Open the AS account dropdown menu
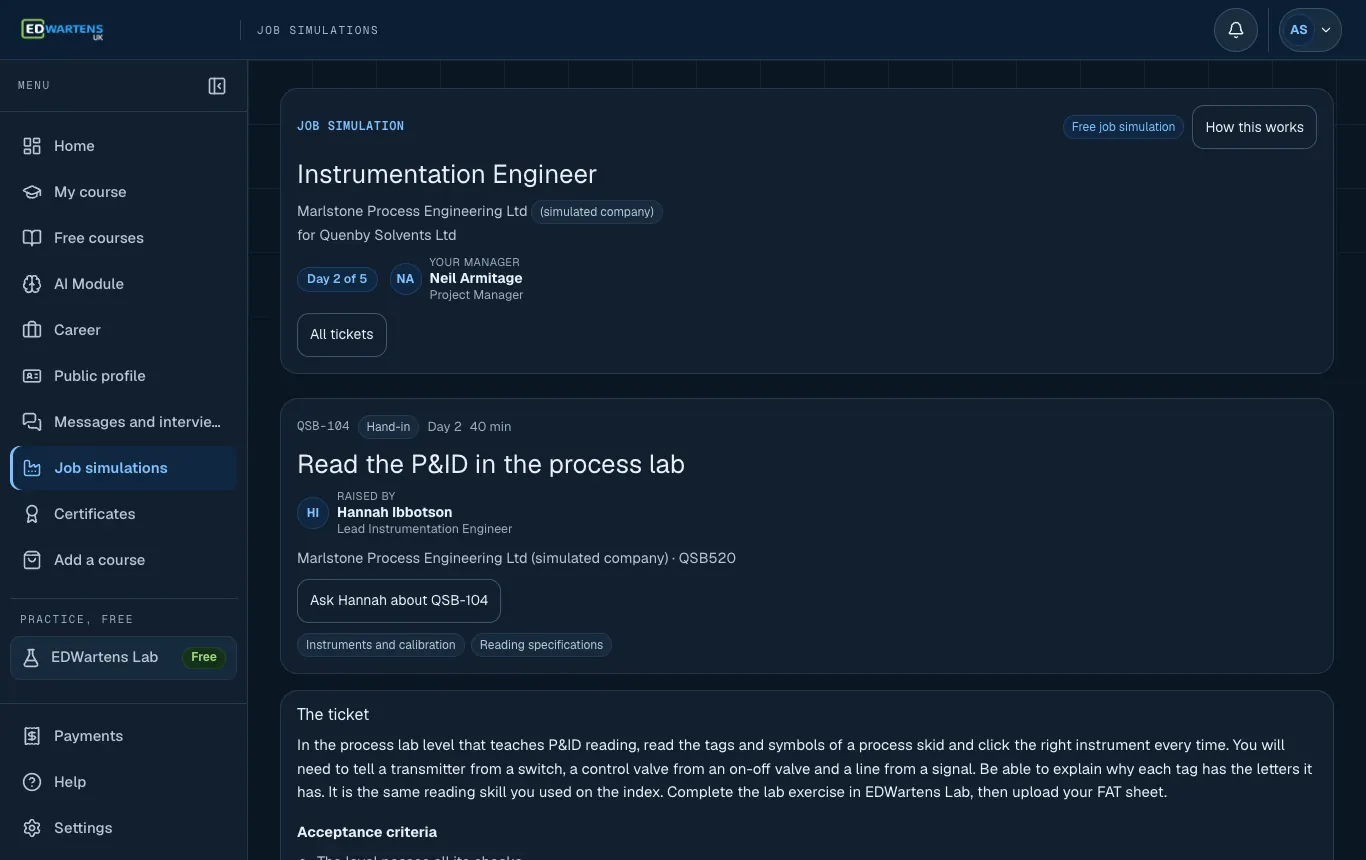 point(1310,30)
